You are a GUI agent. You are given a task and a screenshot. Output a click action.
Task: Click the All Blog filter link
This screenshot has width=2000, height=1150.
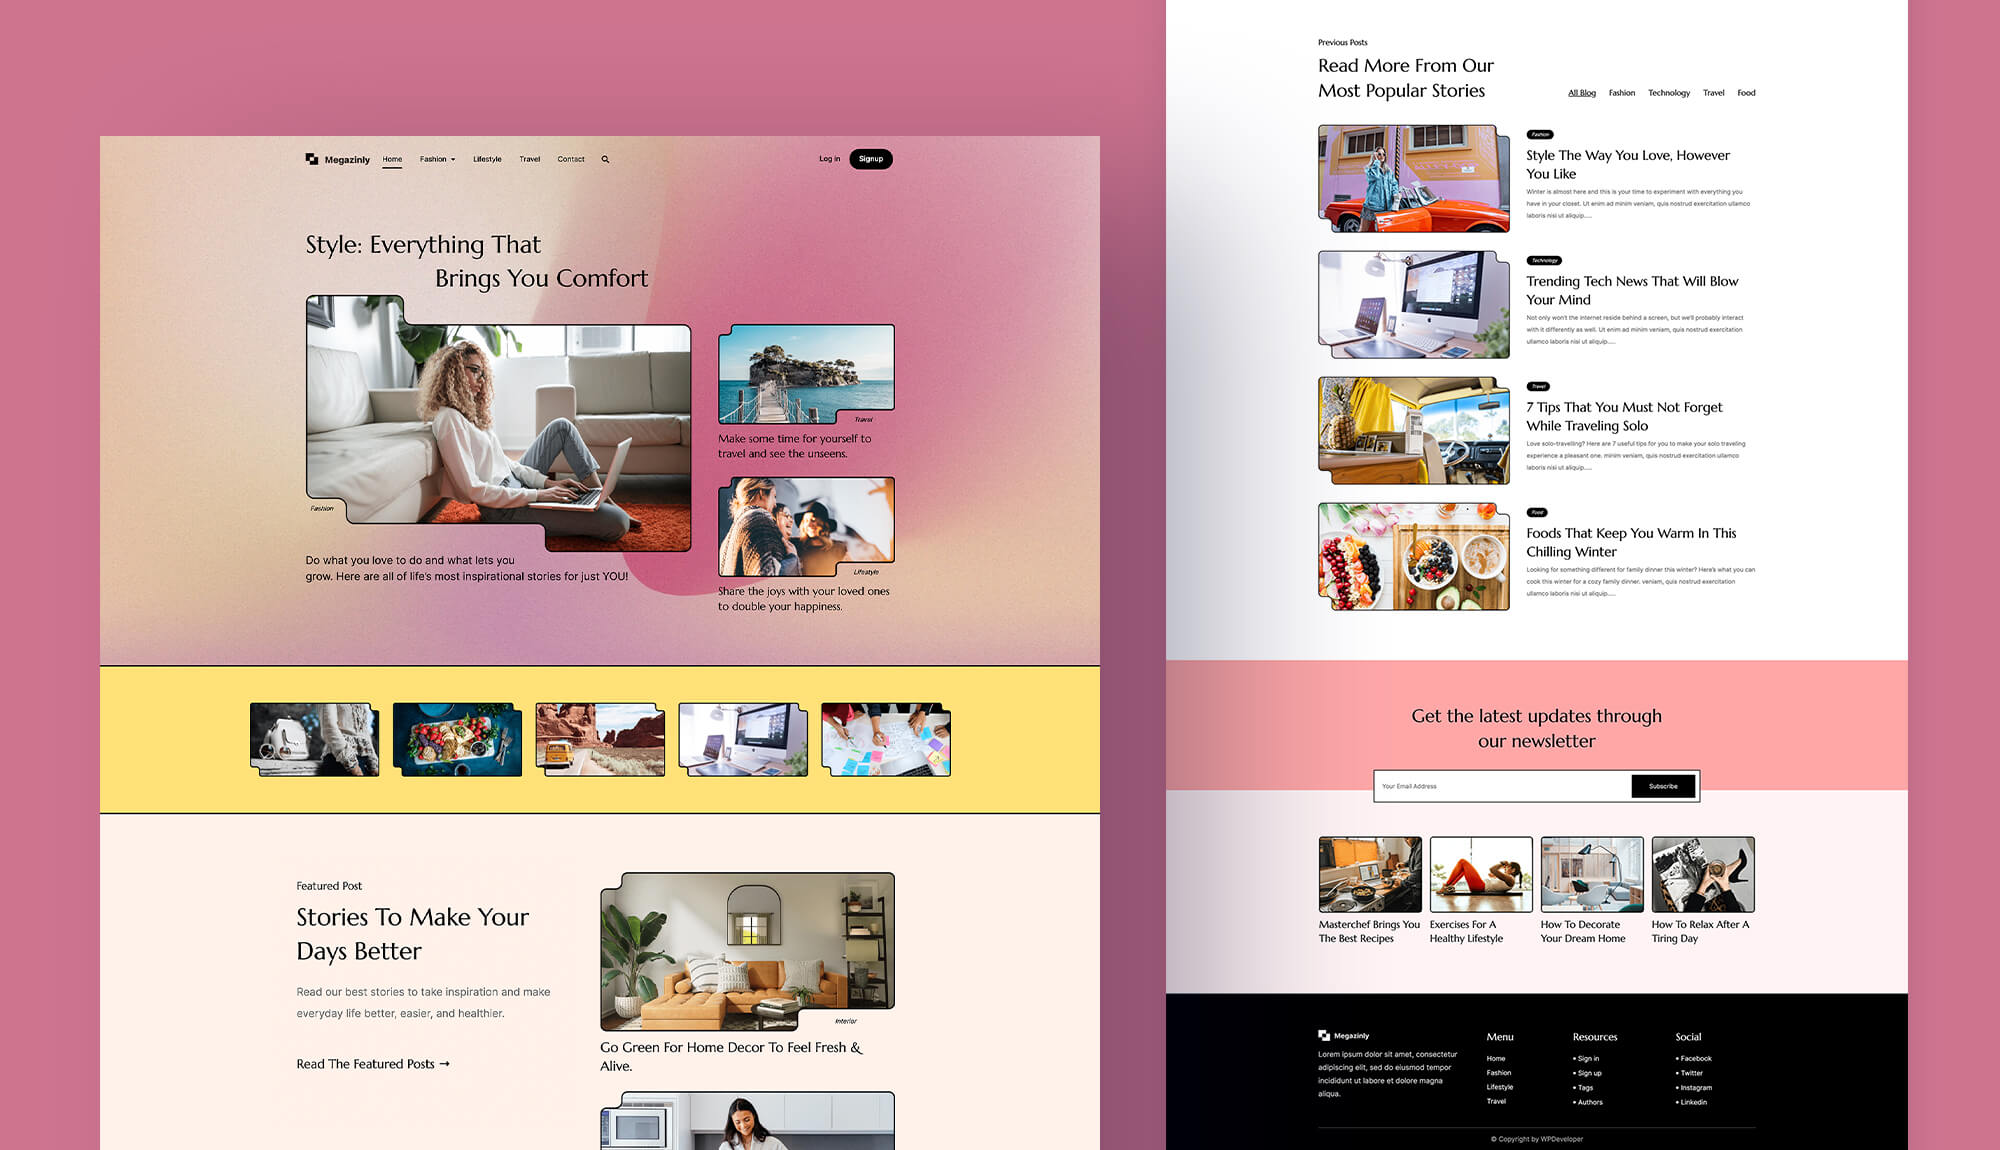(1581, 93)
